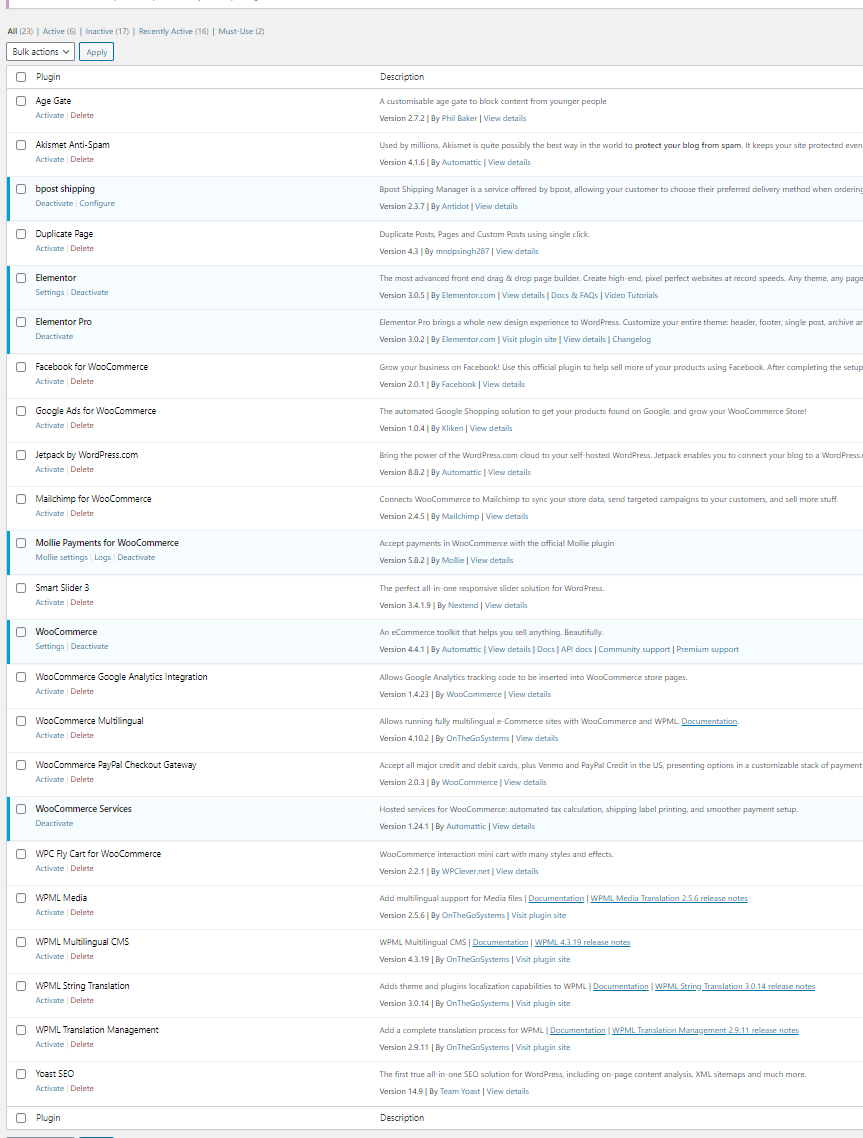Select the Smart Slider 3 checkbox
This screenshot has width=863, height=1138.
tap(21, 588)
